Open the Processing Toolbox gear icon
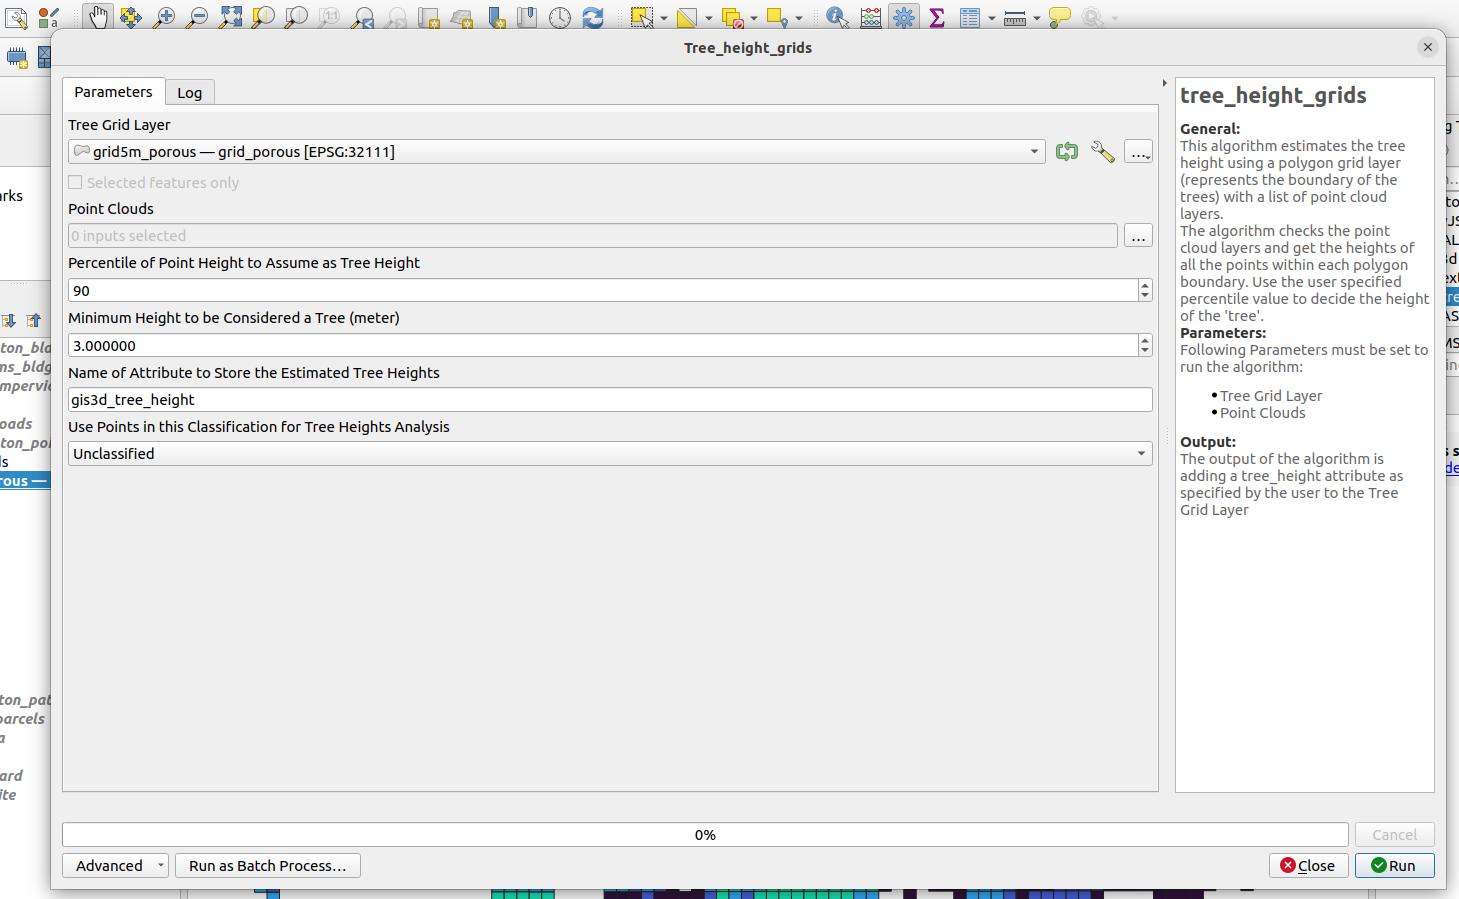The image size is (1459, 899). coord(904,17)
